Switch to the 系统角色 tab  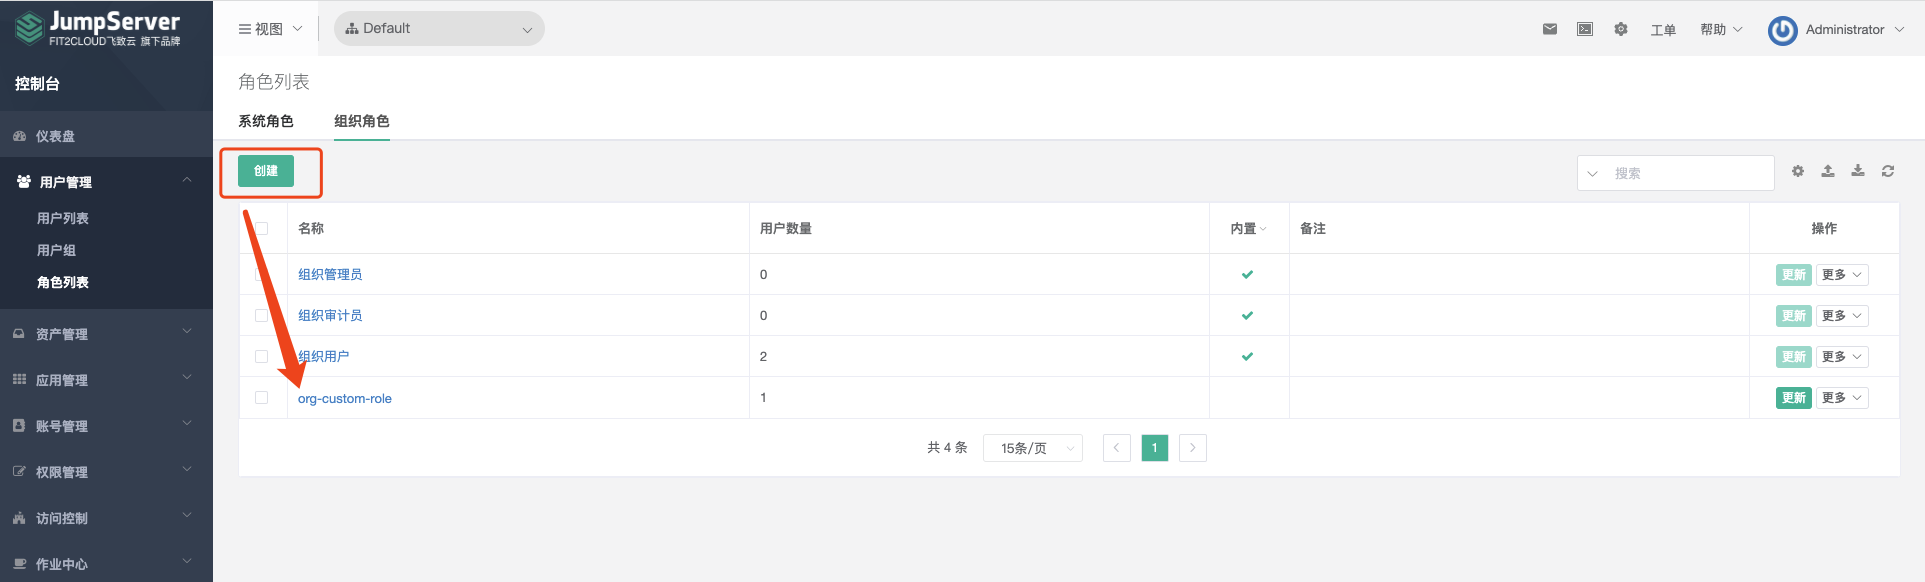coord(266,121)
